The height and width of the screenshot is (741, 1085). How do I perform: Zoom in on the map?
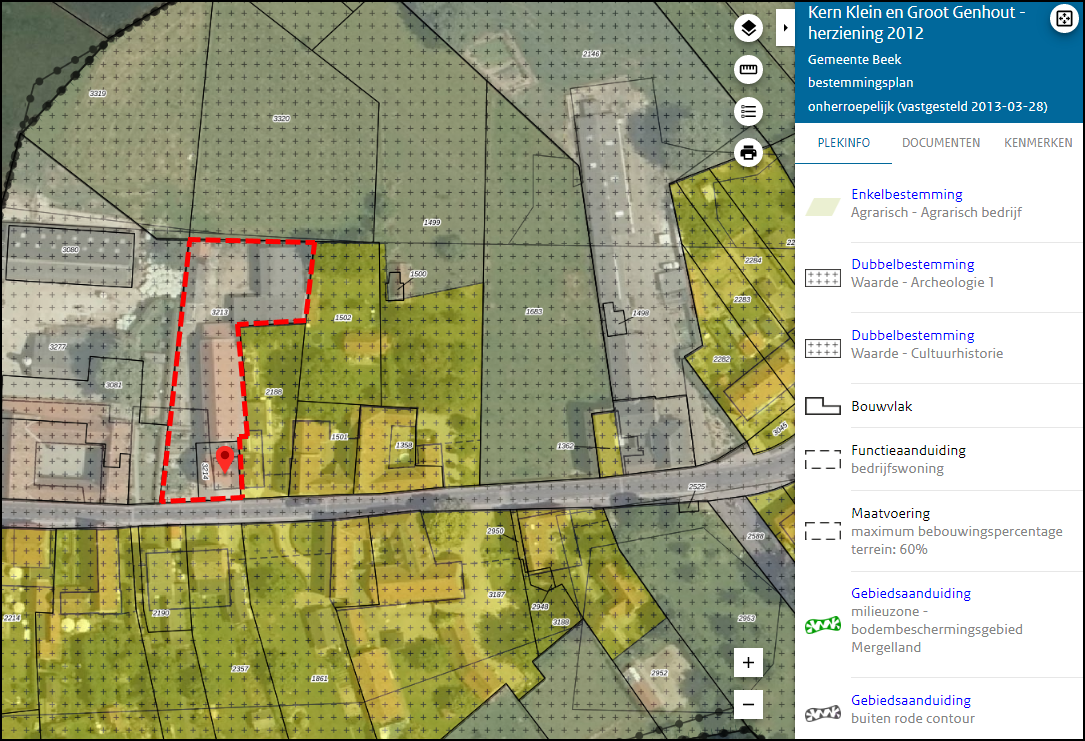(x=748, y=662)
